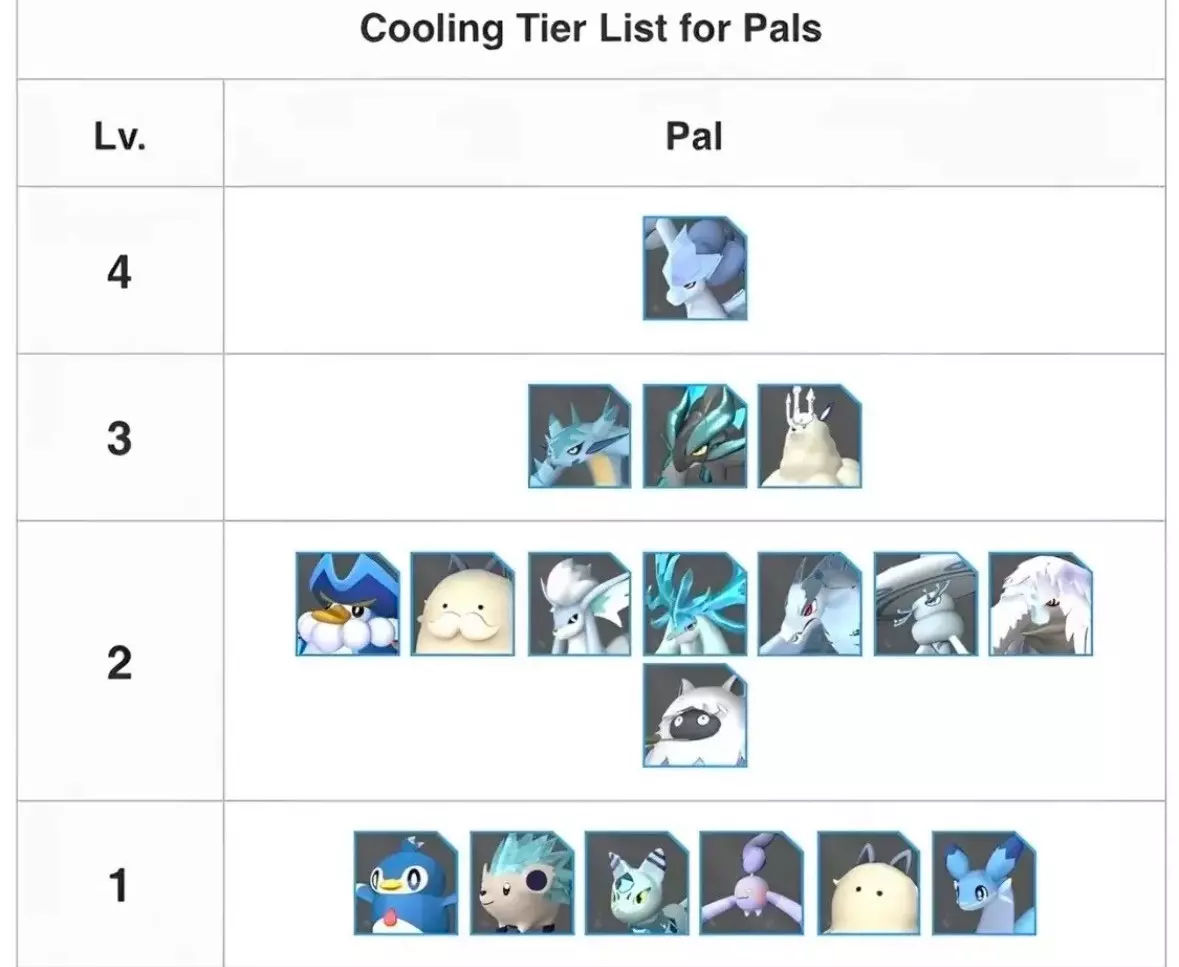Screen dimensions: 1179x967
Task: Click the spiky-haired Jolthog Cryst hedgehog icon
Action: (521, 884)
